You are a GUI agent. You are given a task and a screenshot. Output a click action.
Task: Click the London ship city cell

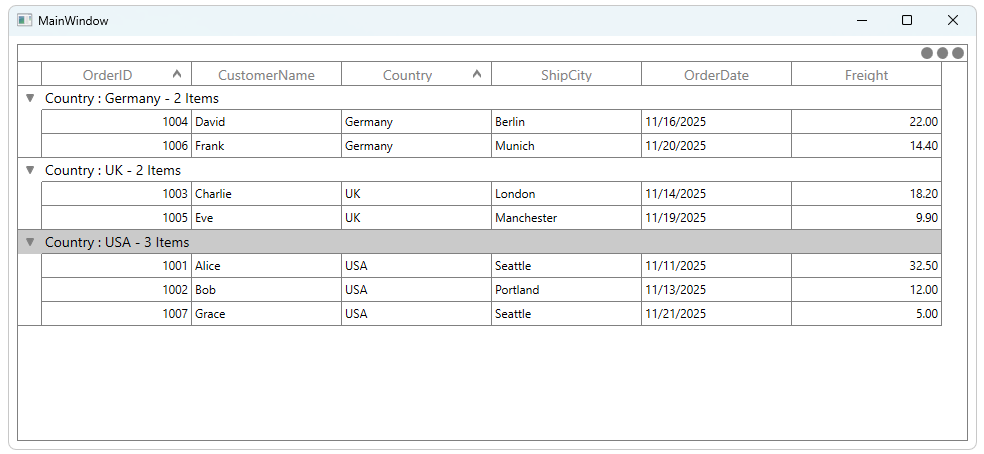[x=567, y=194]
